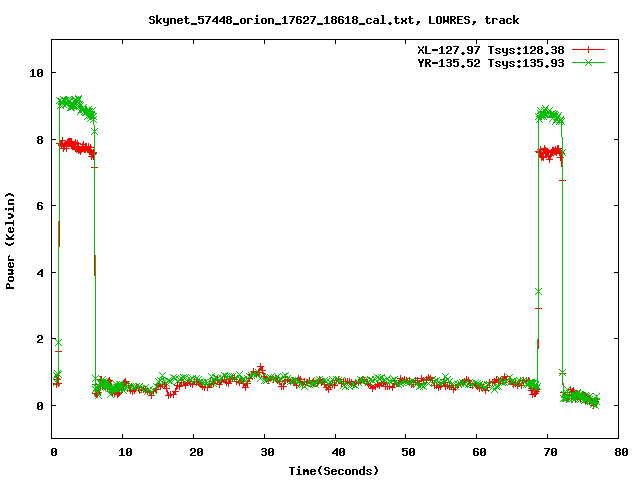The height and width of the screenshot is (480, 640).
Task: Select the XL-127.97 Tsys:128.38 legend entry
Action: [x=491, y=50]
